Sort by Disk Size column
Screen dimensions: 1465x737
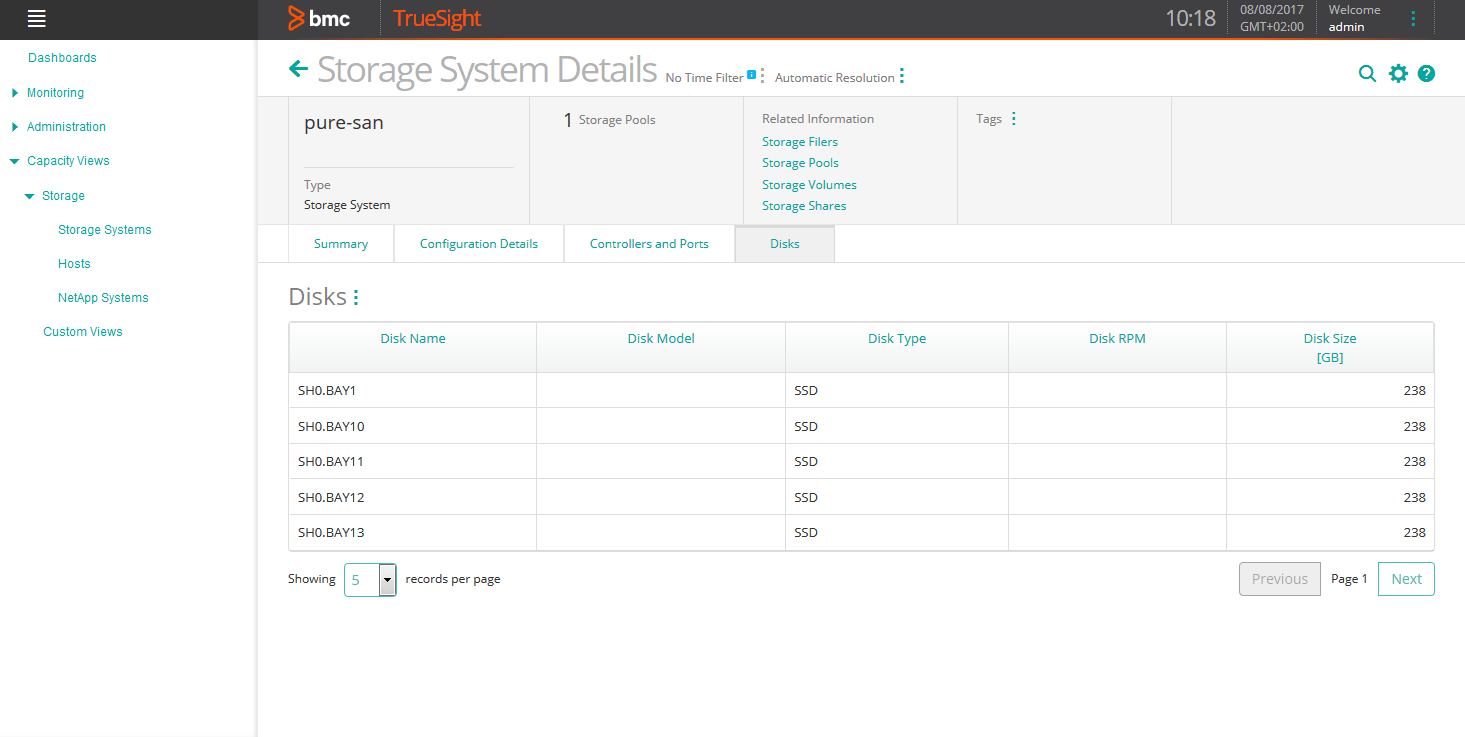[1330, 347]
